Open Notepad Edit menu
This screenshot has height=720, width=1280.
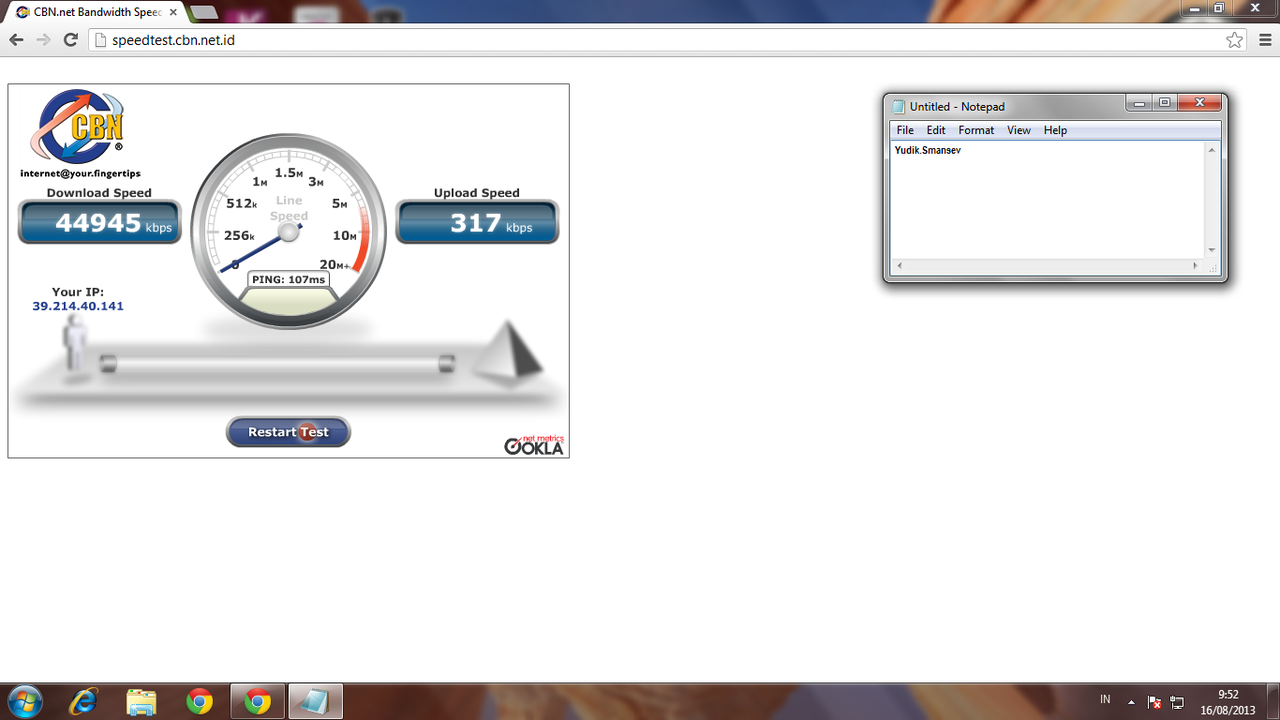pos(936,130)
